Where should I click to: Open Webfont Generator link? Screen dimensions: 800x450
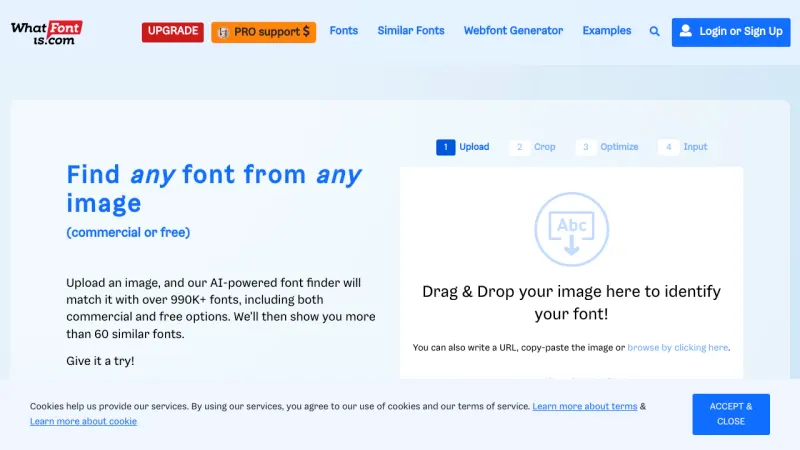[513, 31]
